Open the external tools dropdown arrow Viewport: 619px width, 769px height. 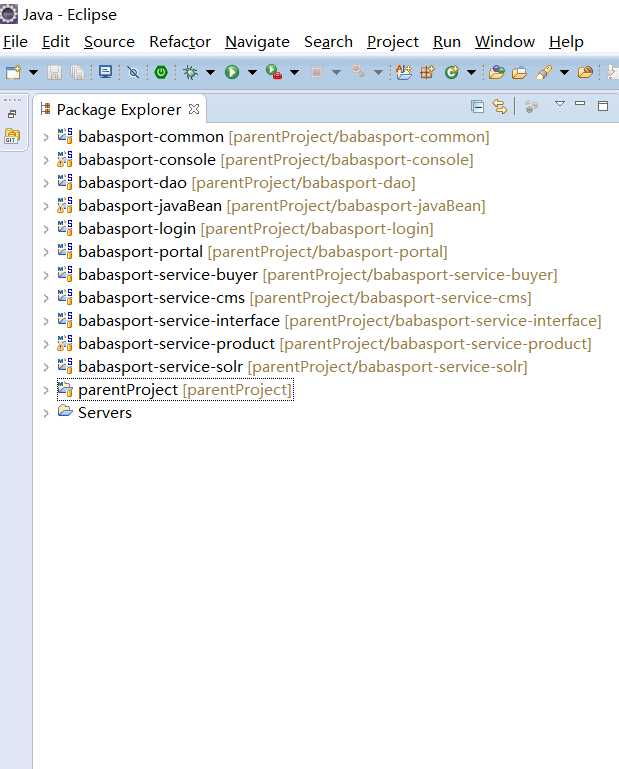[x=294, y=73]
